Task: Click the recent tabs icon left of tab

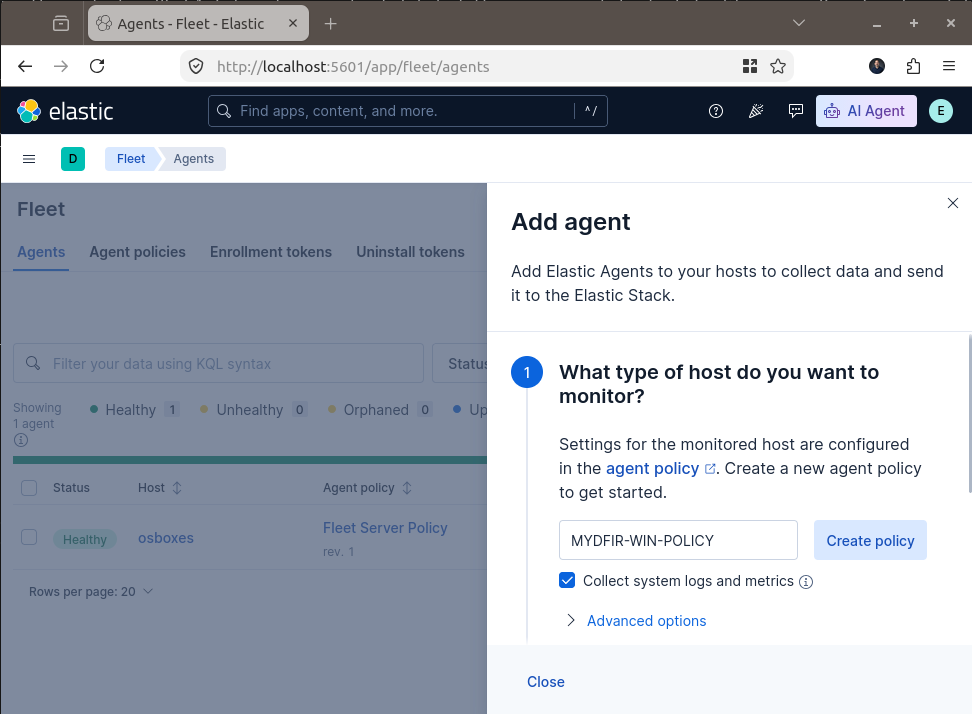Action: click(x=61, y=24)
